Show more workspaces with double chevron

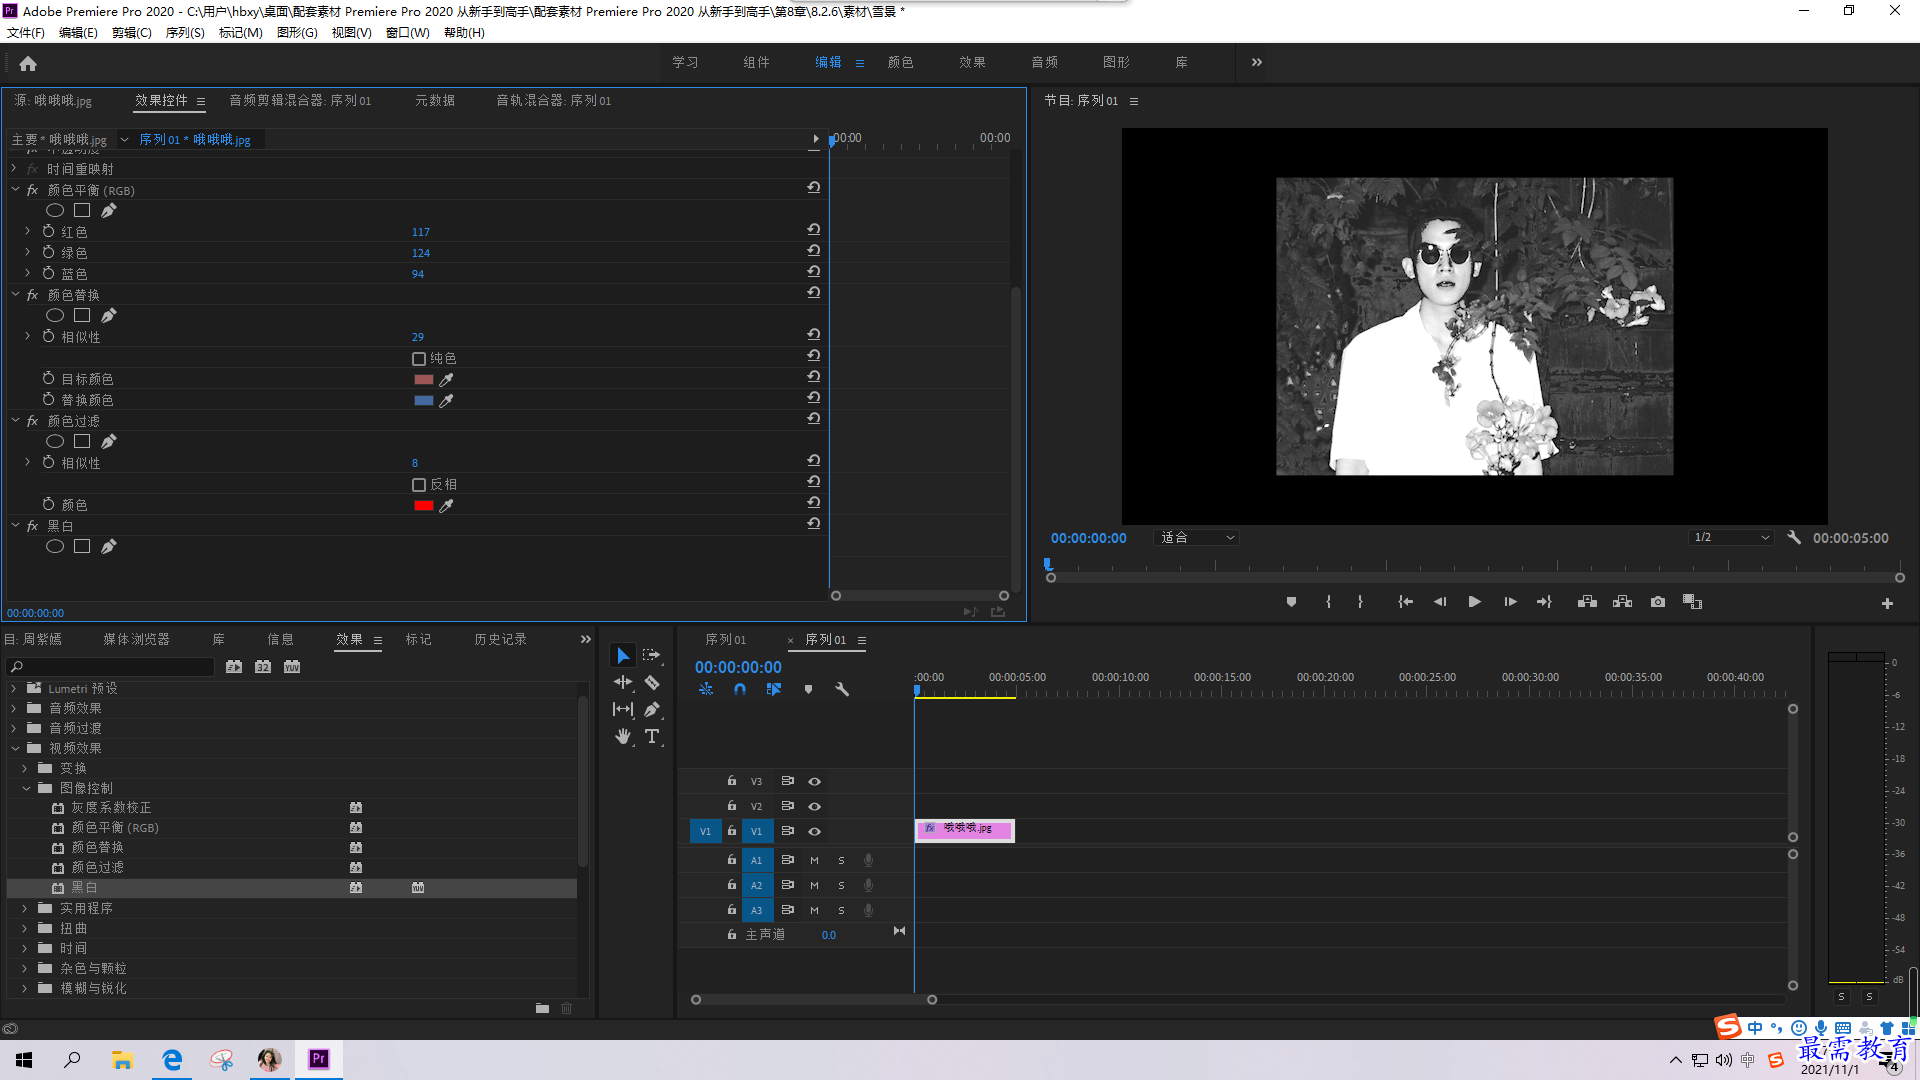point(1256,62)
